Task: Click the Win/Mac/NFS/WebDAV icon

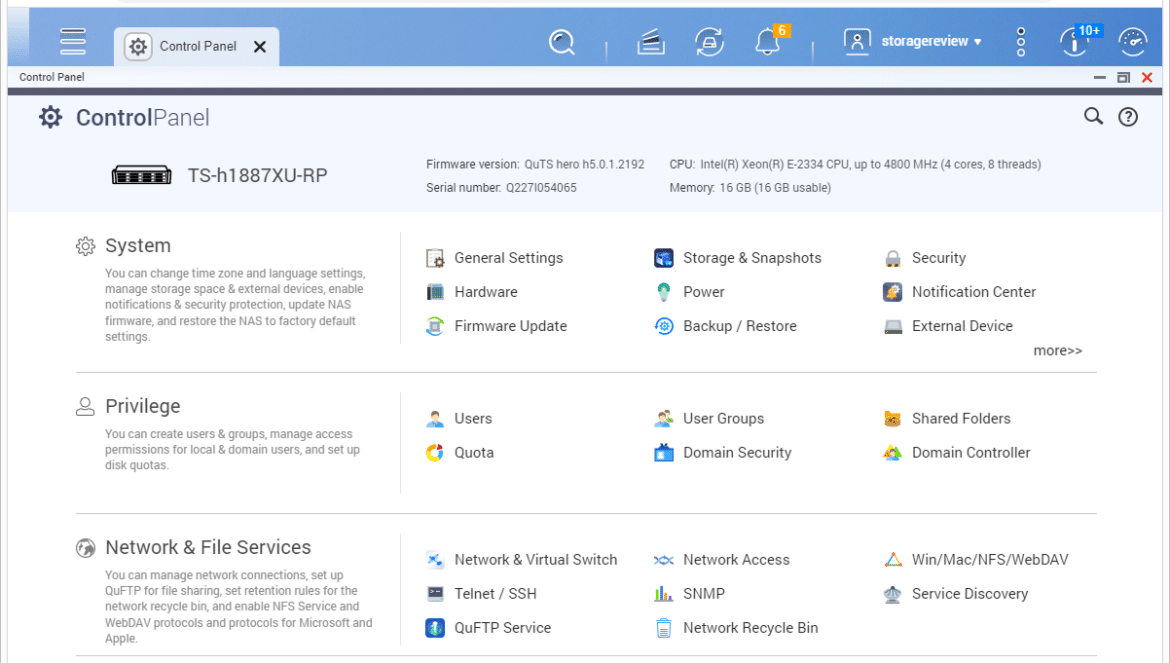Action: pyautogui.click(x=892, y=559)
